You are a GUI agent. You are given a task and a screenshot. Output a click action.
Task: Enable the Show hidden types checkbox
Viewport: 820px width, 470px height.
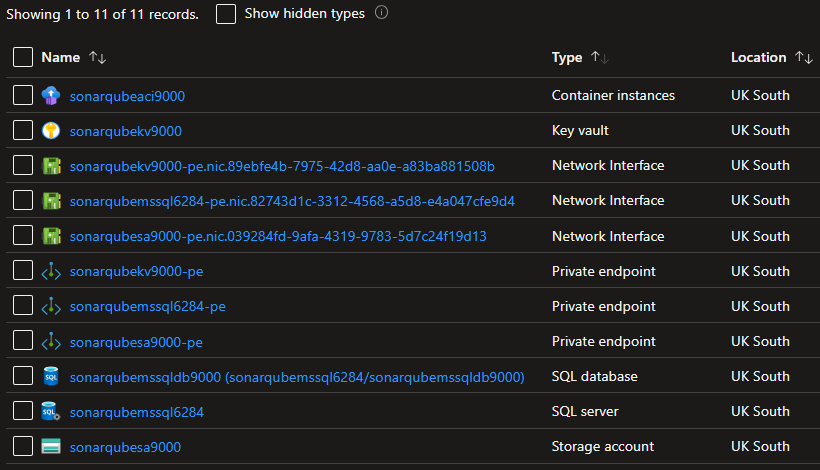point(226,14)
